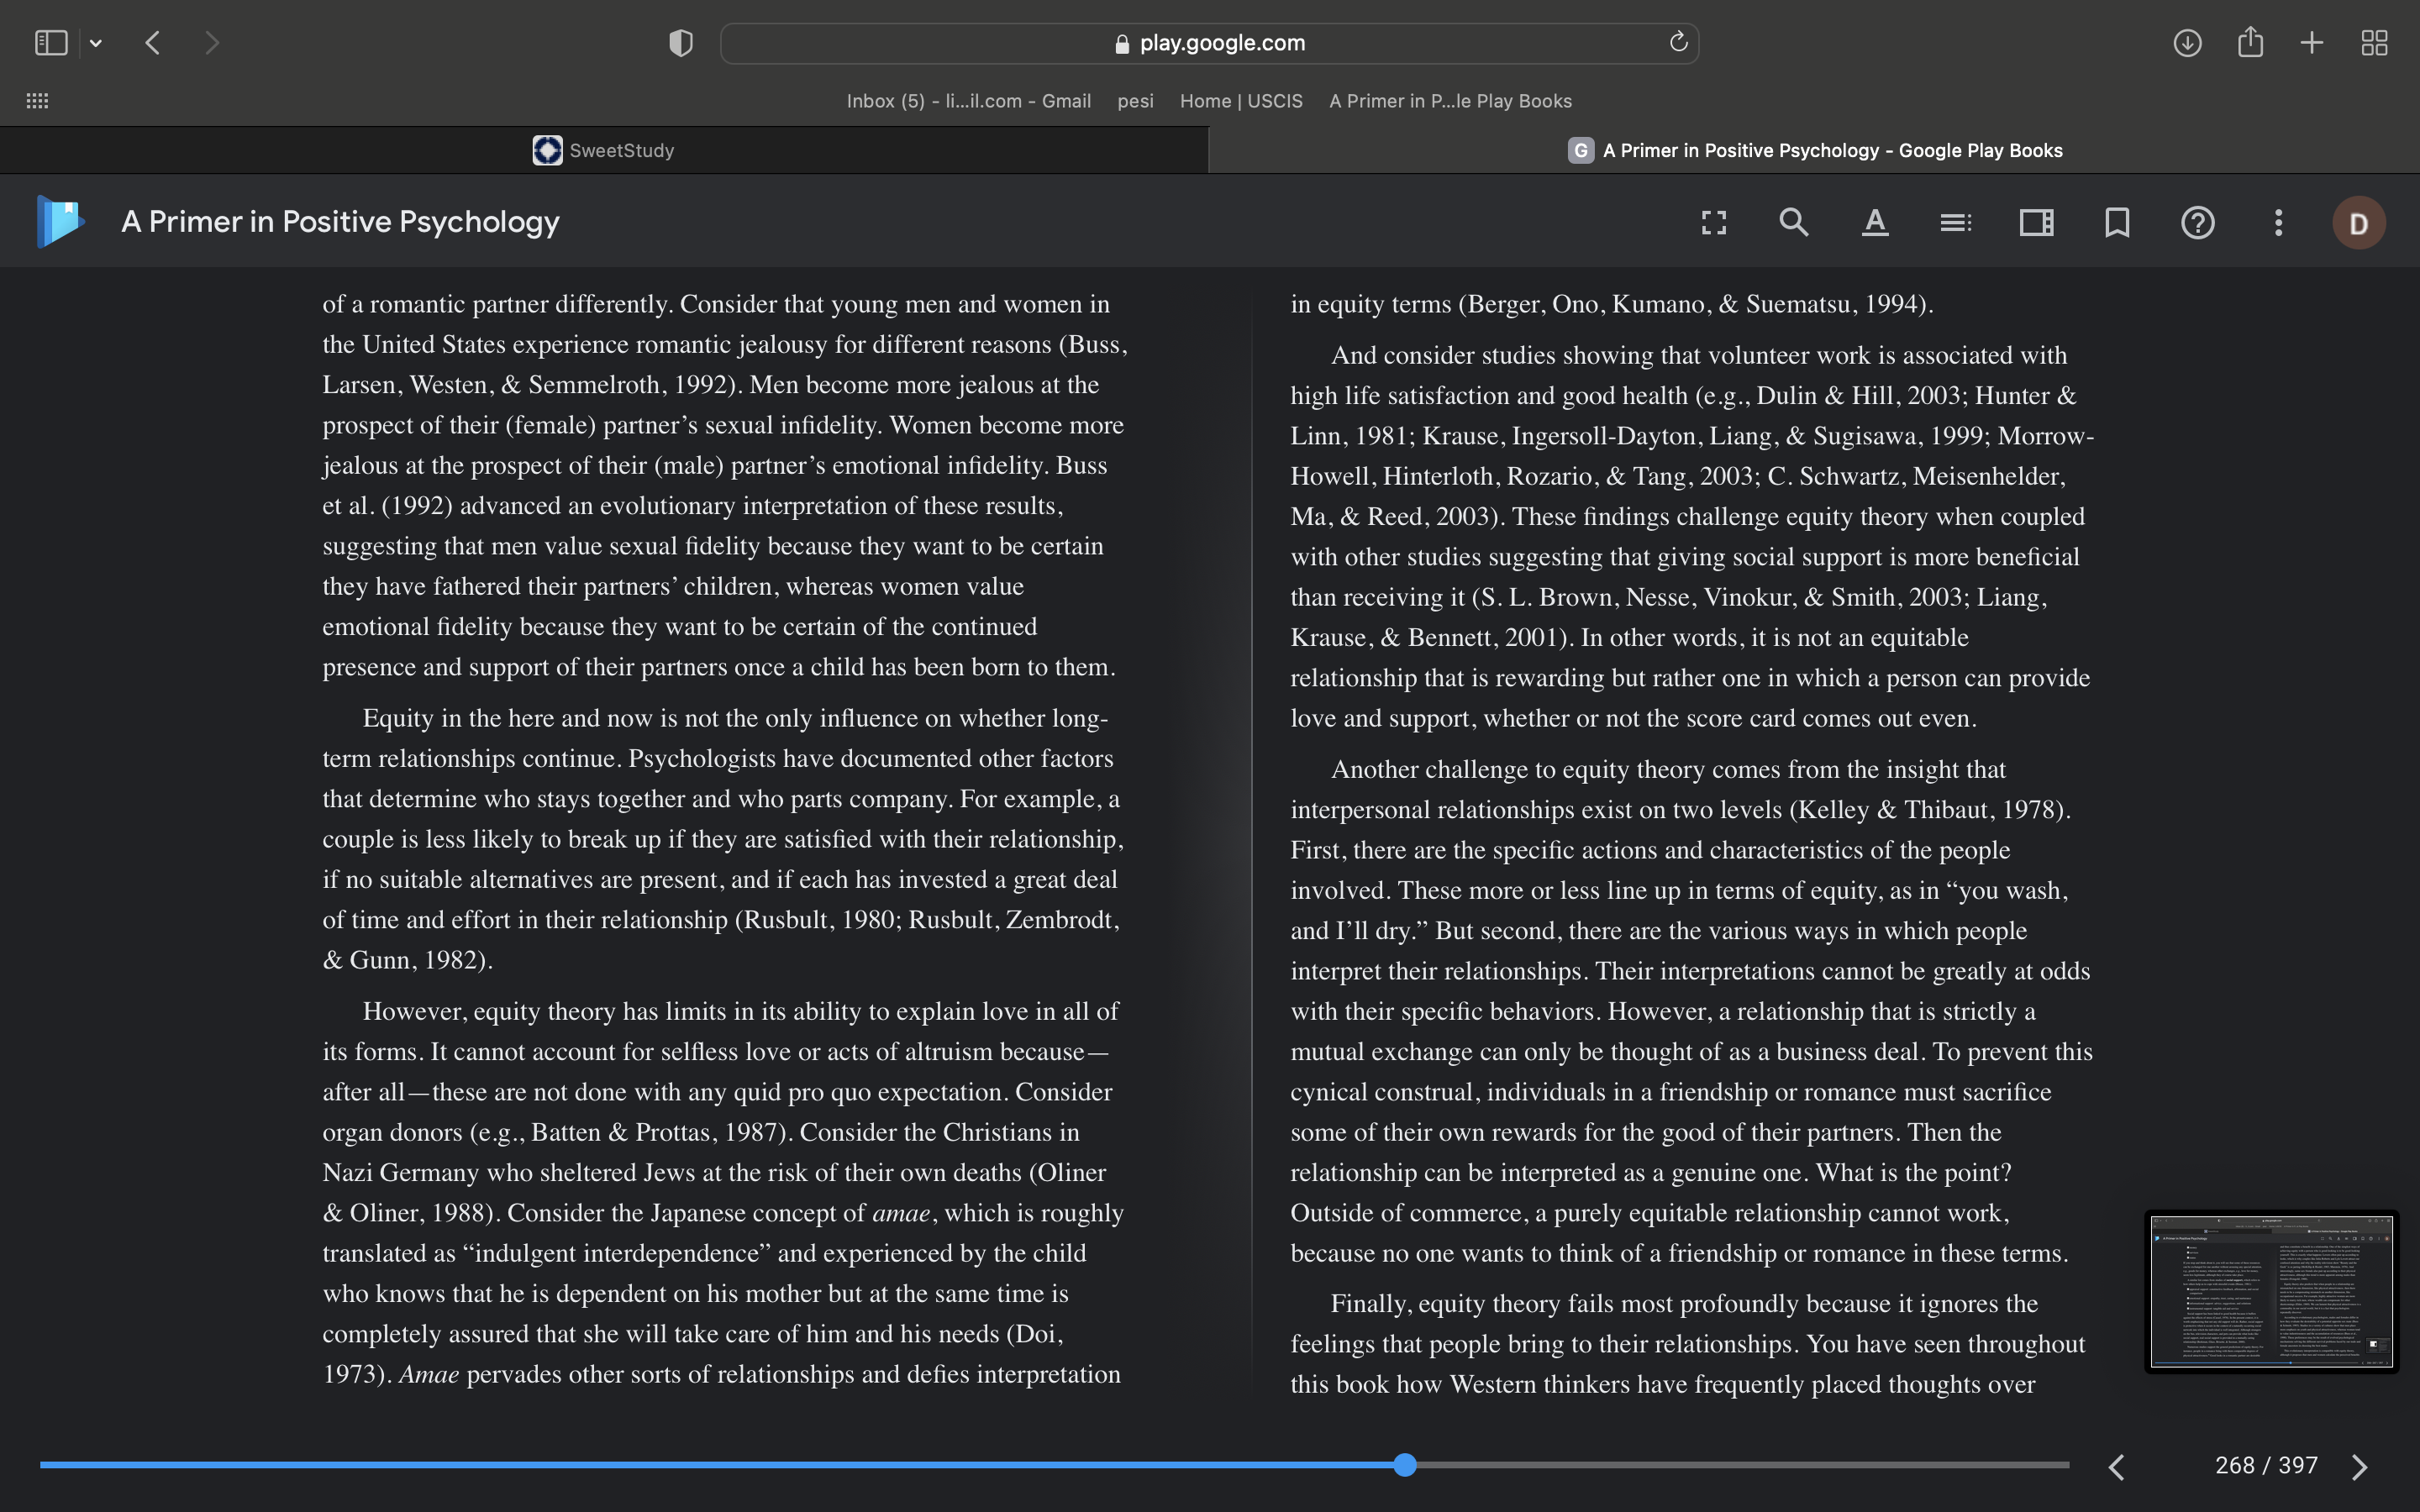Open the D account avatar

[x=2359, y=222]
